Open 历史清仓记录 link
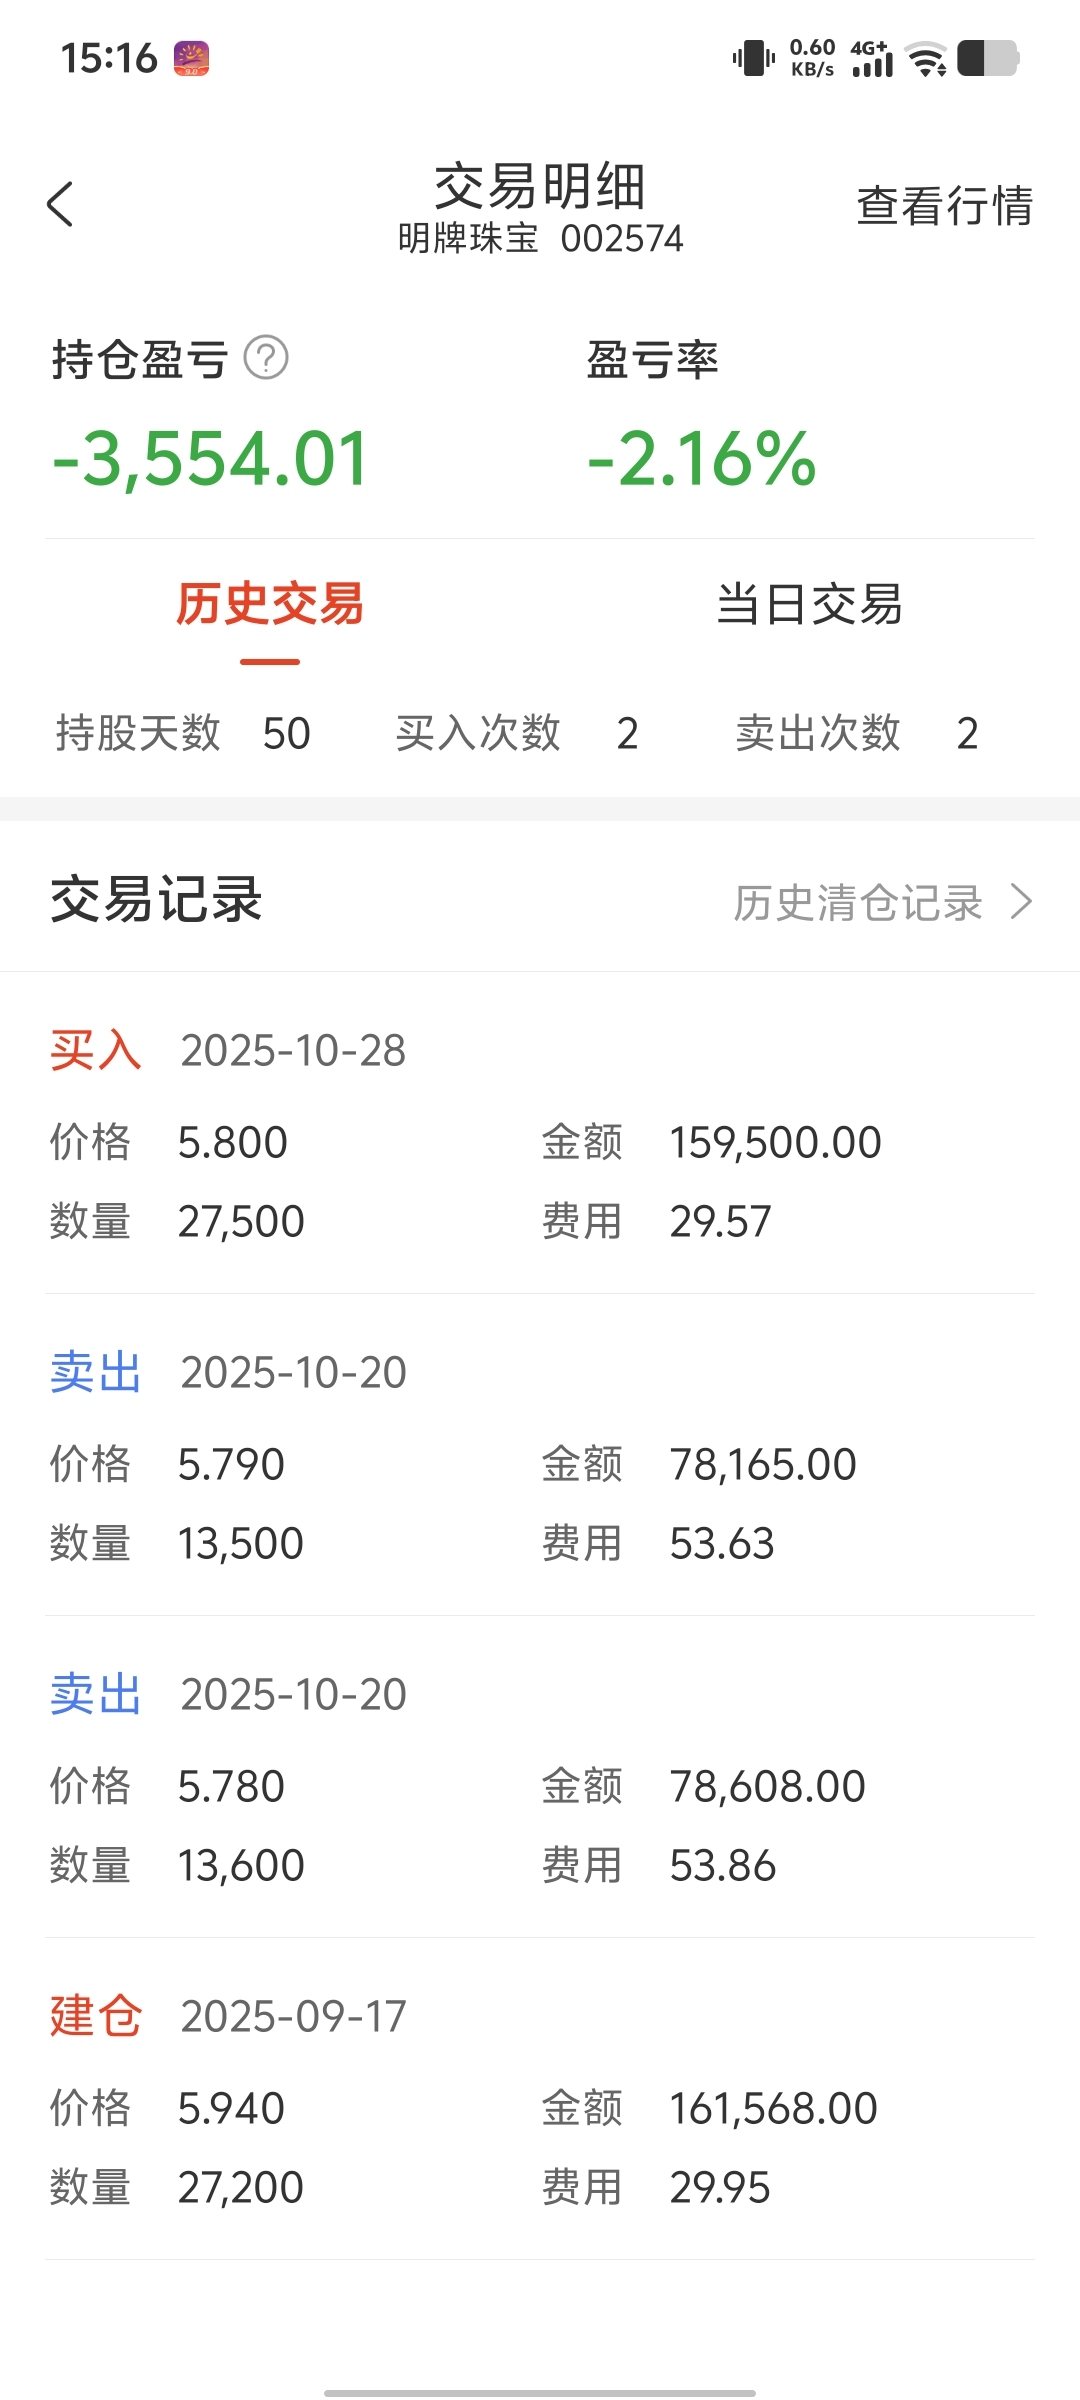This screenshot has width=1080, height=2400. click(x=858, y=902)
